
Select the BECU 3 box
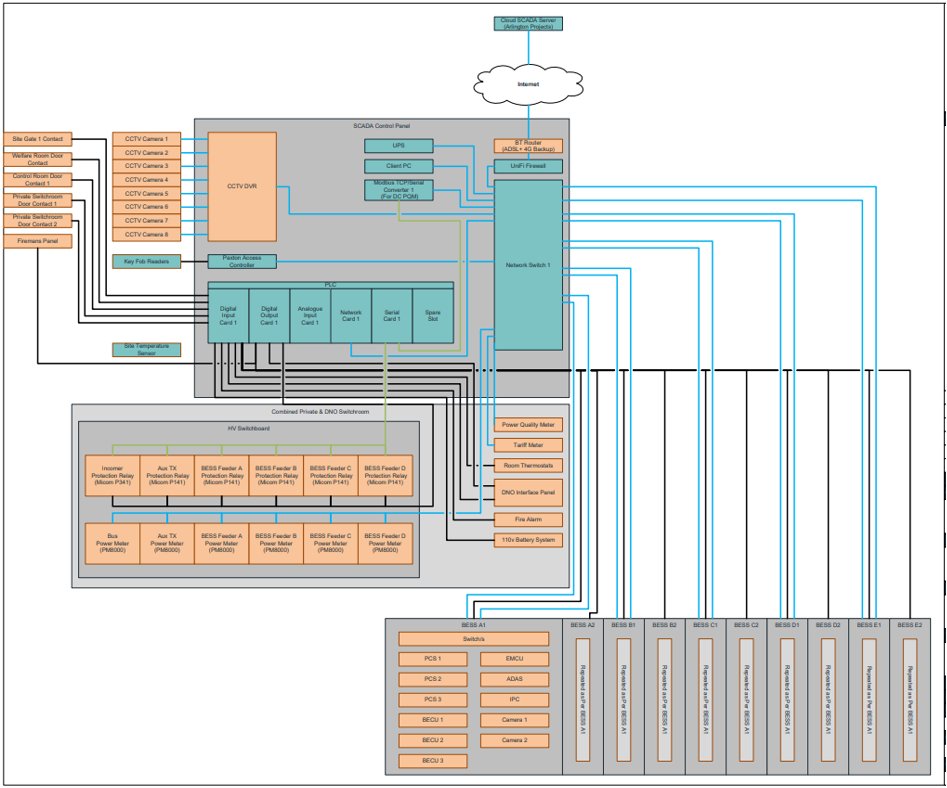[x=433, y=761]
